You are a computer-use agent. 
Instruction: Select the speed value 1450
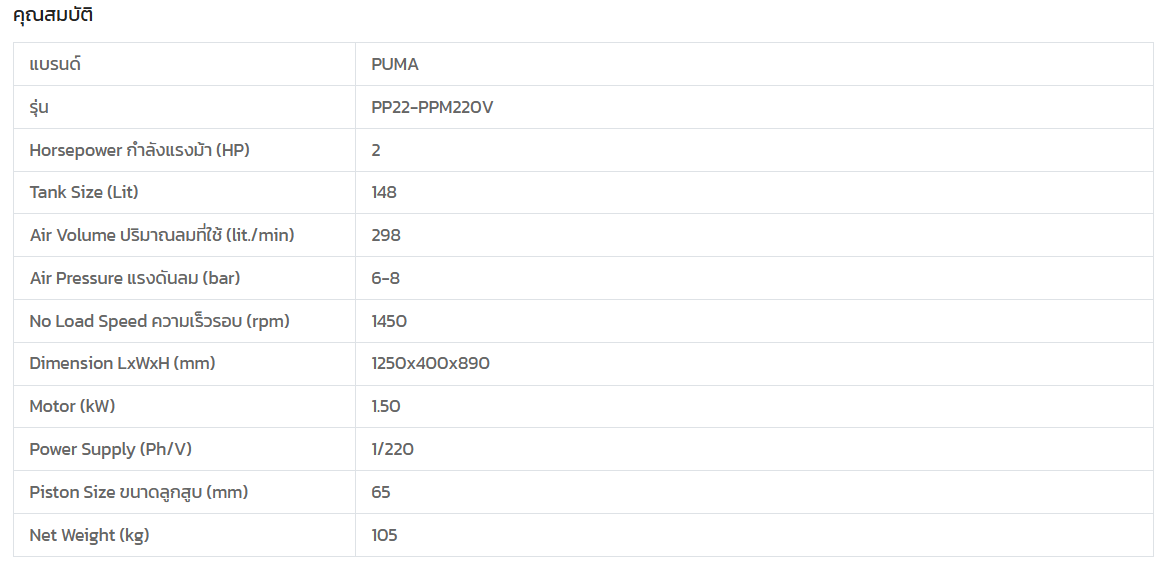(389, 321)
